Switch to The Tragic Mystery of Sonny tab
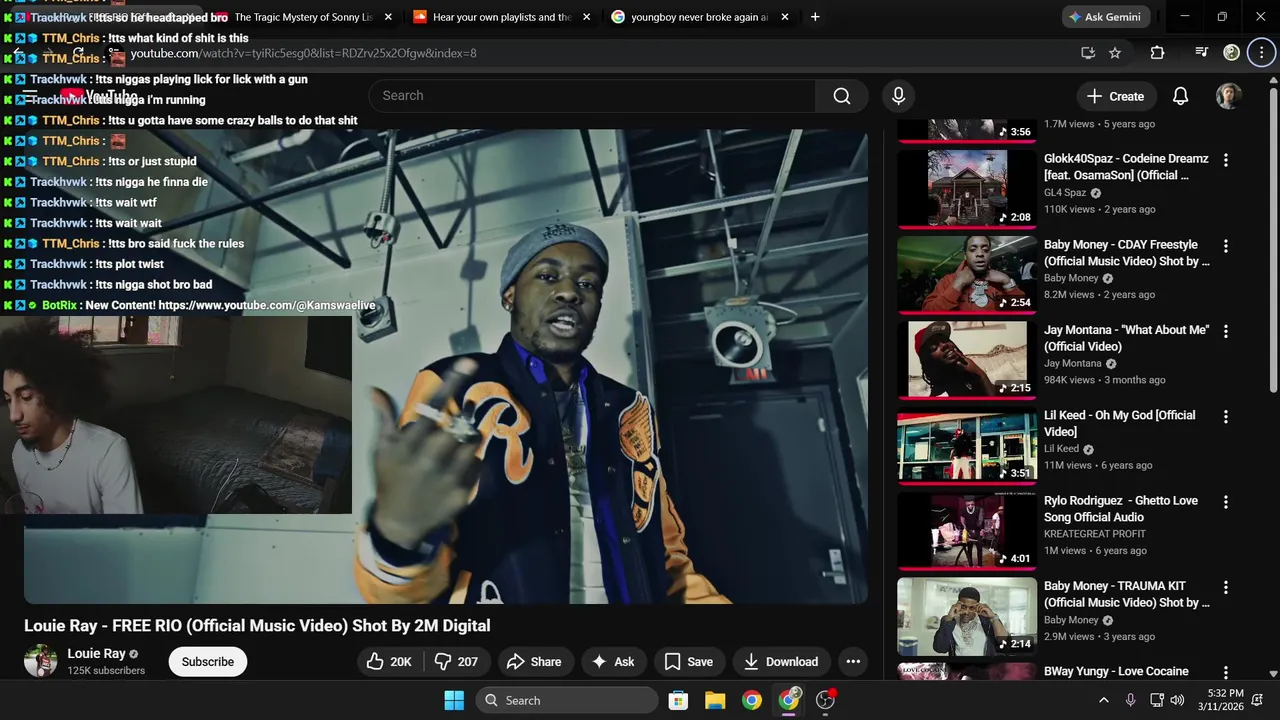1280x720 pixels. click(x=303, y=17)
